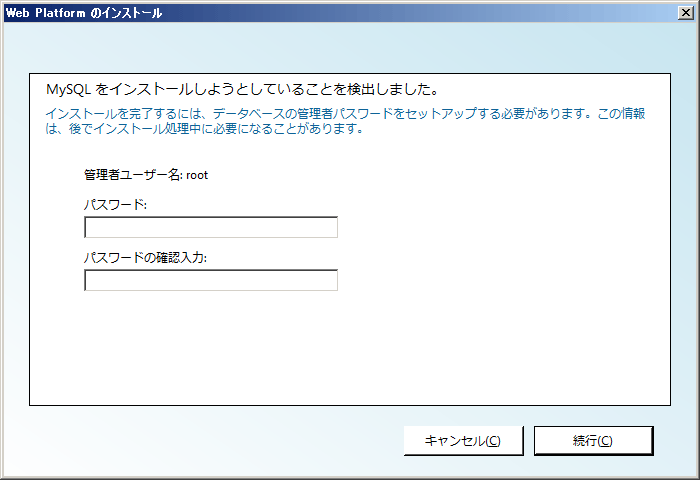Select the first line of blue description
This screenshot has height=480, width=700.
pos(345,113)
